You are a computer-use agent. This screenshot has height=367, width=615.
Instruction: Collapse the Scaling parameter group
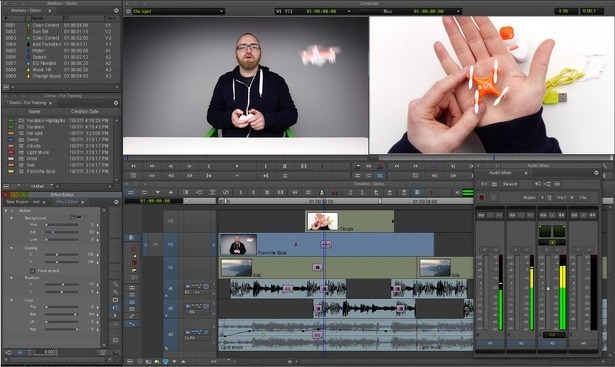tap(11, 248)
